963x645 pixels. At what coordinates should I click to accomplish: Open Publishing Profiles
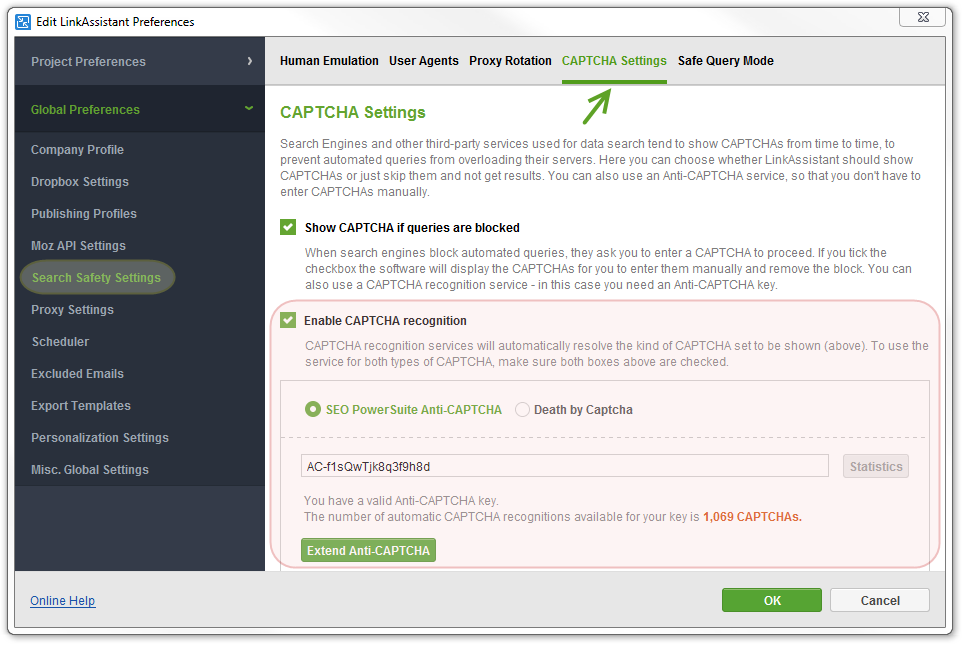point(84,214)
